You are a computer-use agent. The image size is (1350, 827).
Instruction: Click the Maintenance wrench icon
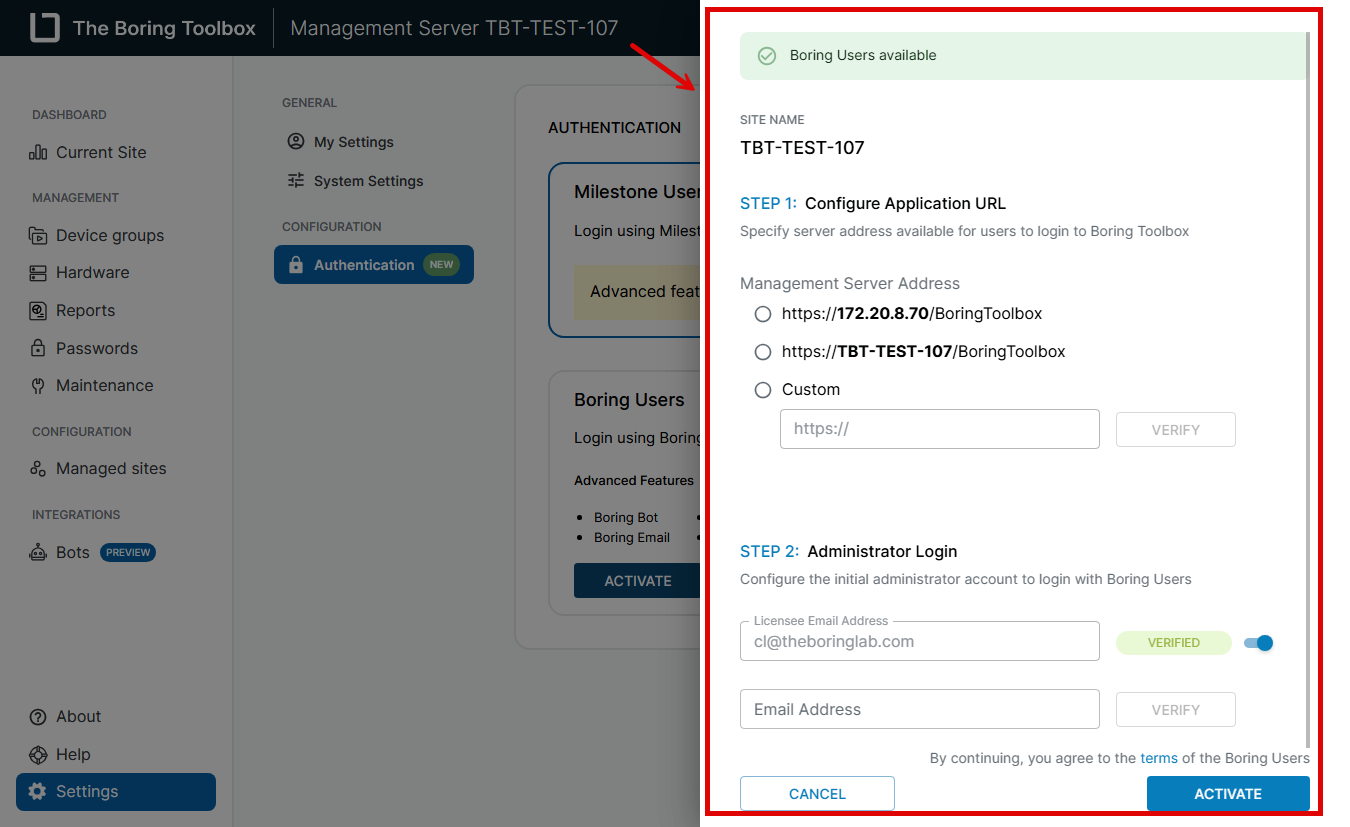[38, 386]
